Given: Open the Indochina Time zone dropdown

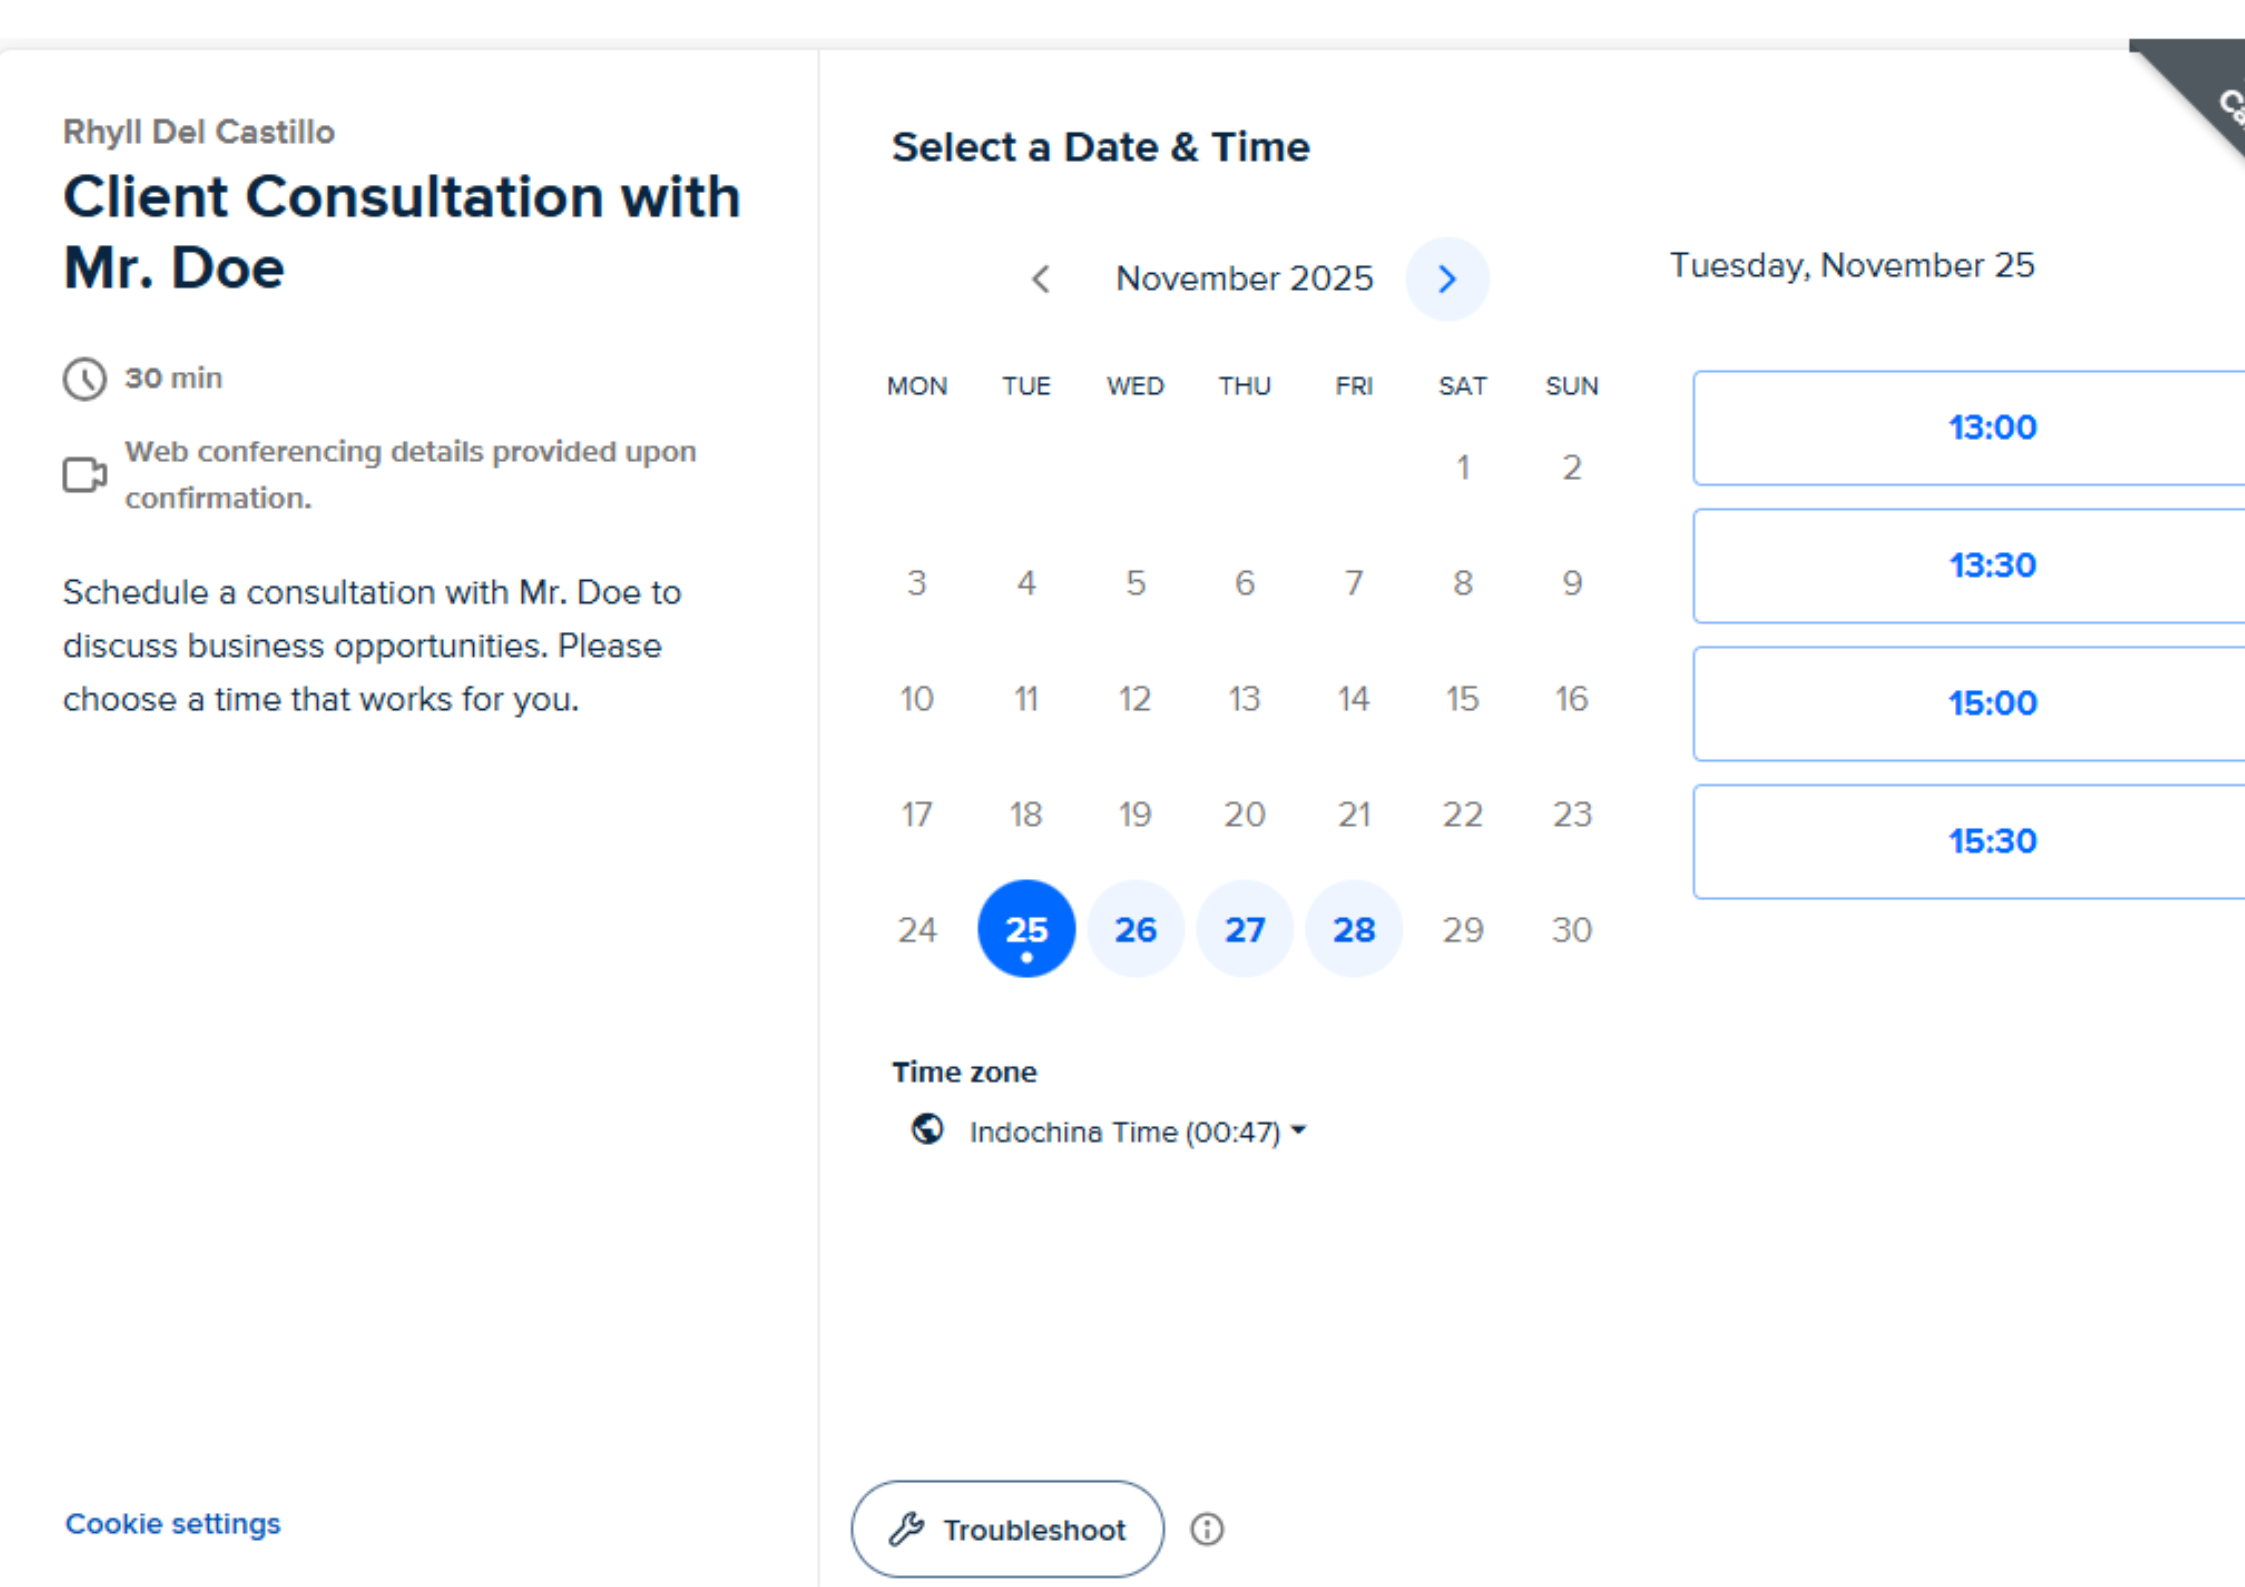Looking at the screenshot, I should 1124,1132.
